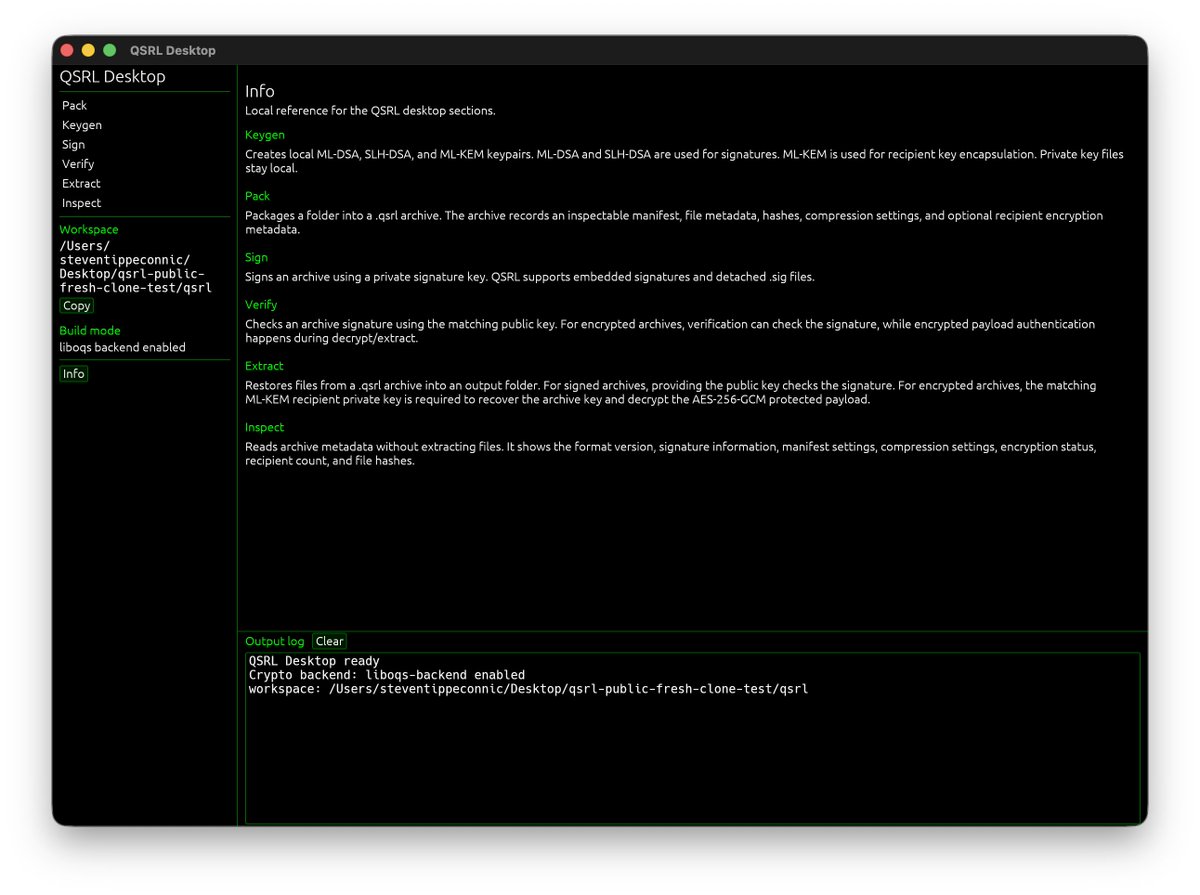Click the green Inspect heading in Info

pos(265,427)
